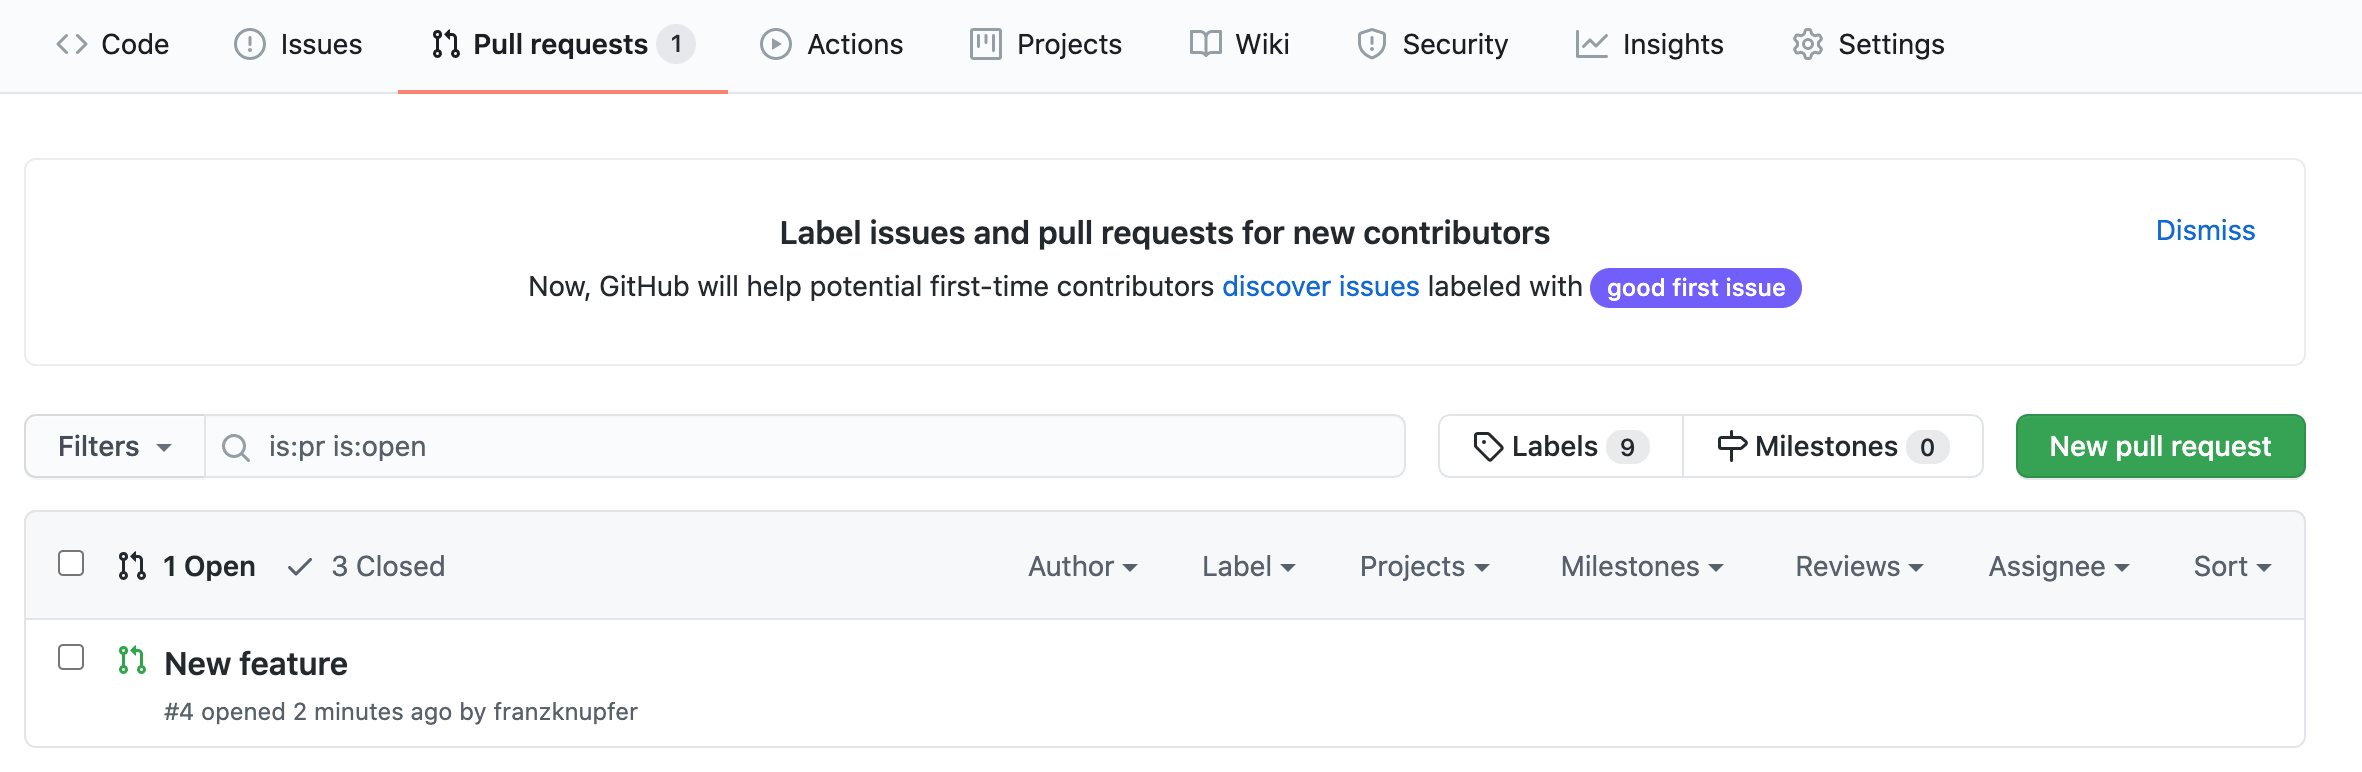The image size is (2362, 772).
Task: Show the 3 Closed pull requests
Action: point(366,566)
